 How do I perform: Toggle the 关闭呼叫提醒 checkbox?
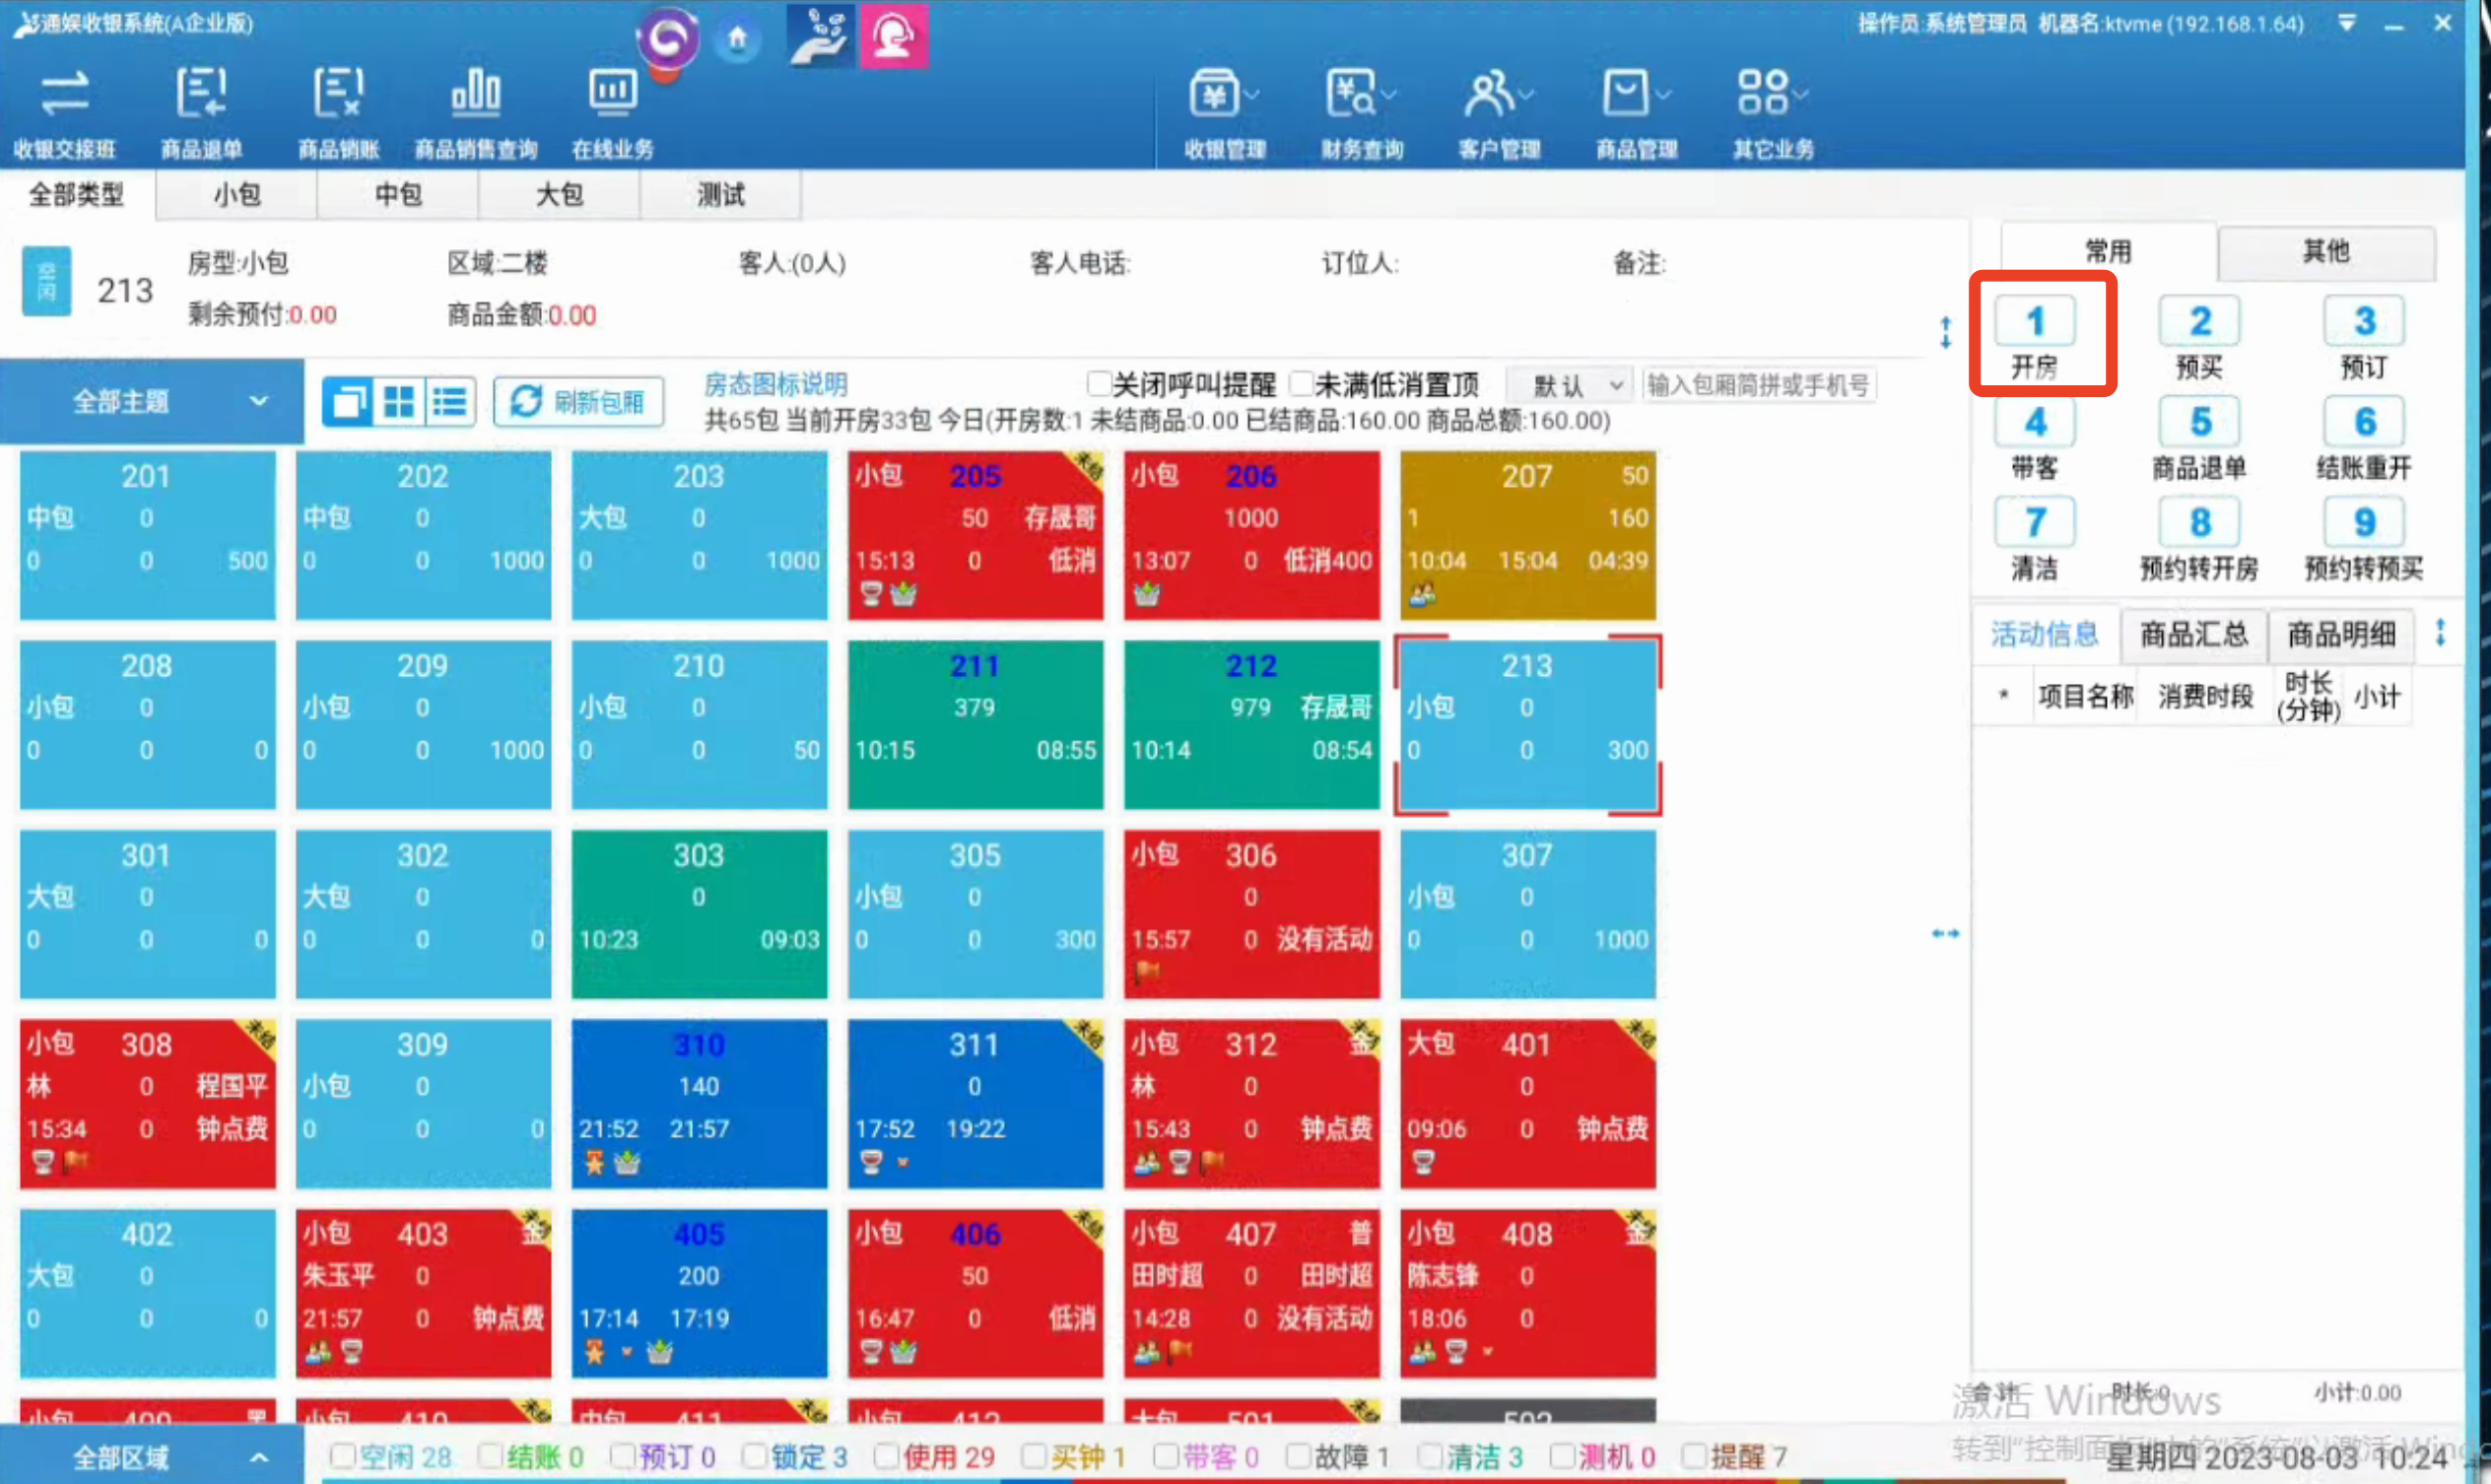point(1098,384)
